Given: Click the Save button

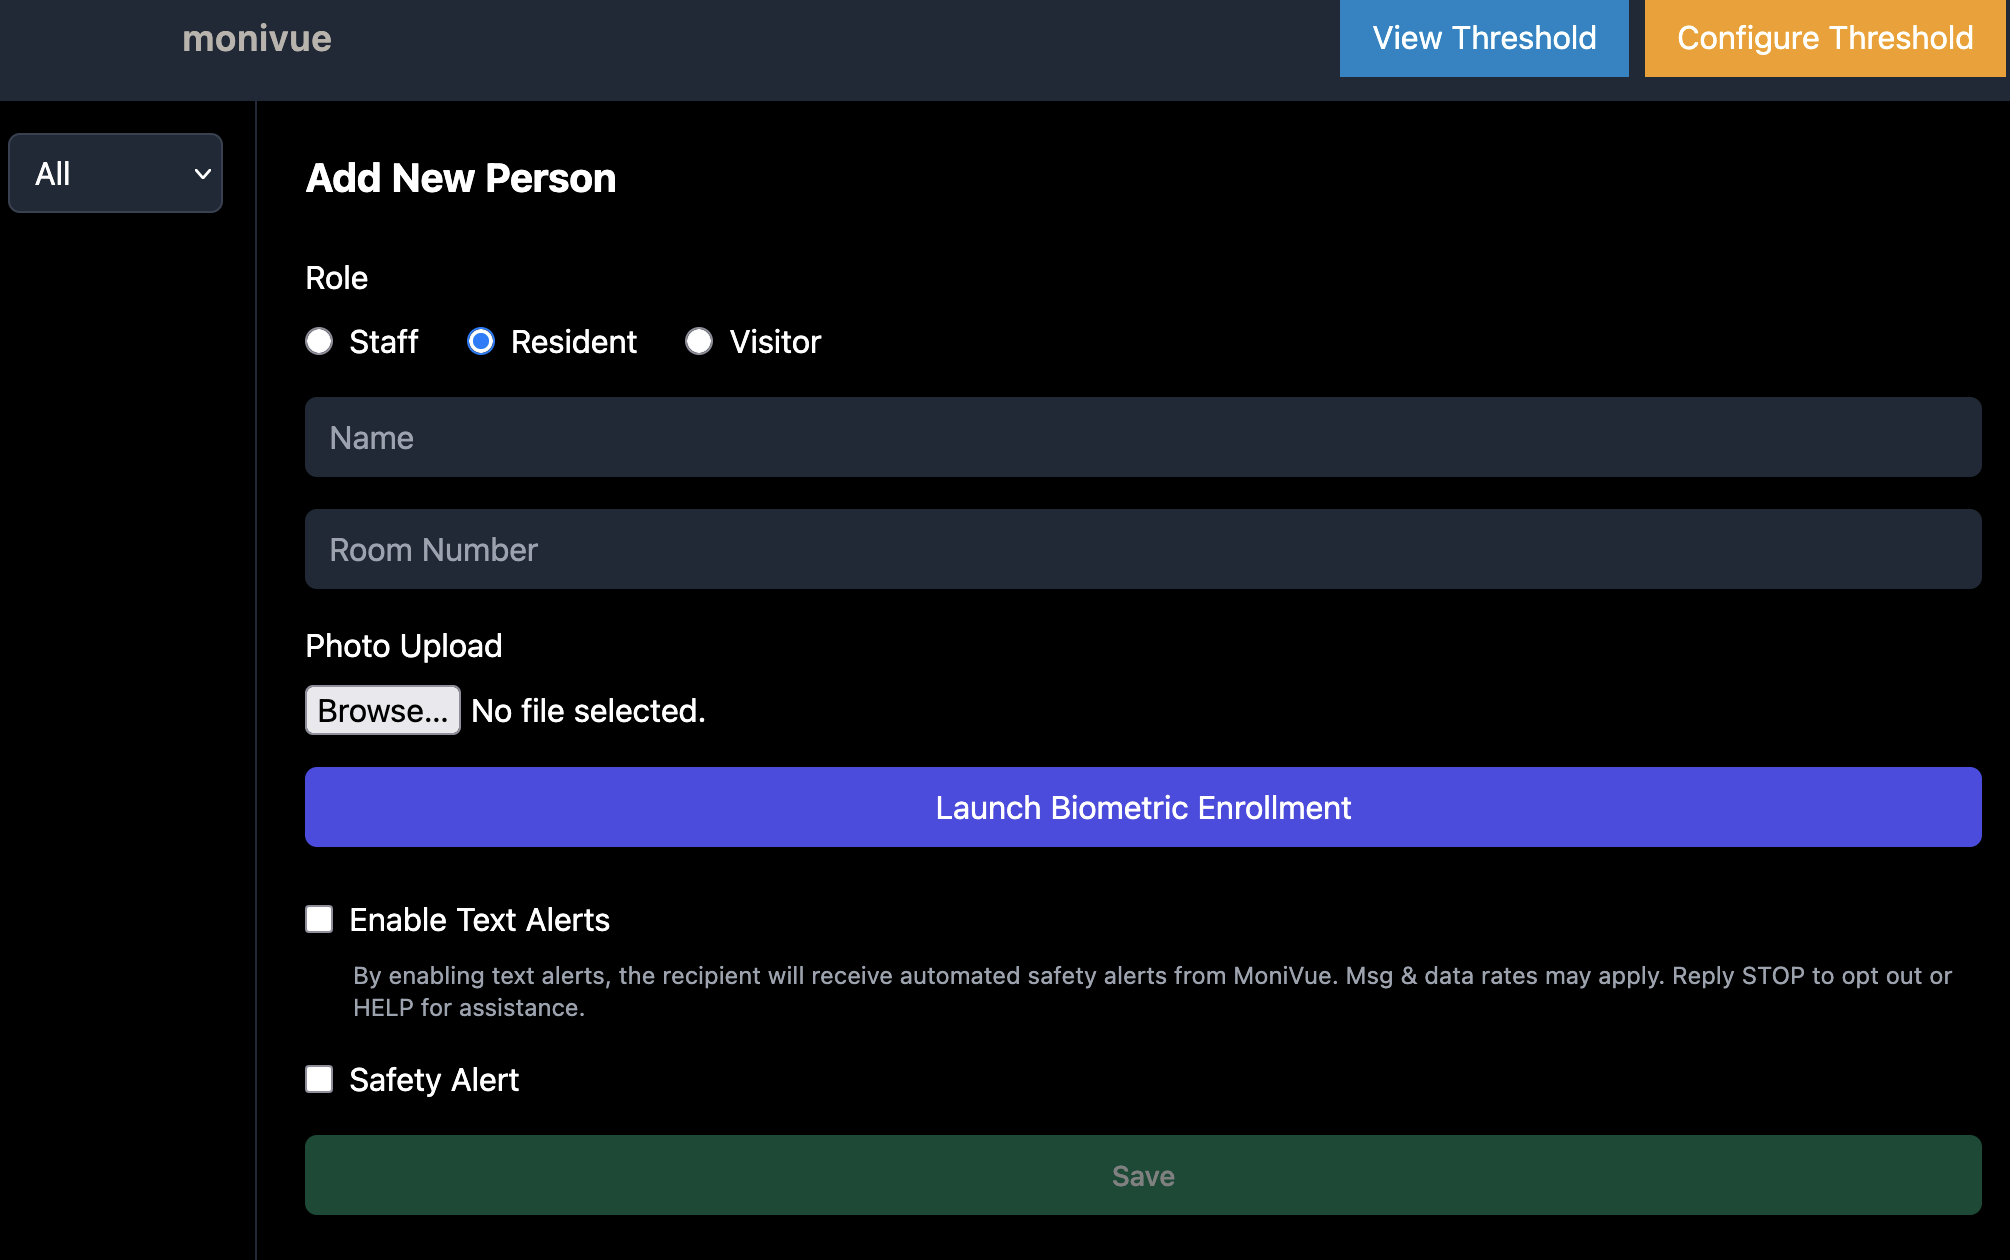Looking at the screenshot, I should (x=1142, y=1175).
